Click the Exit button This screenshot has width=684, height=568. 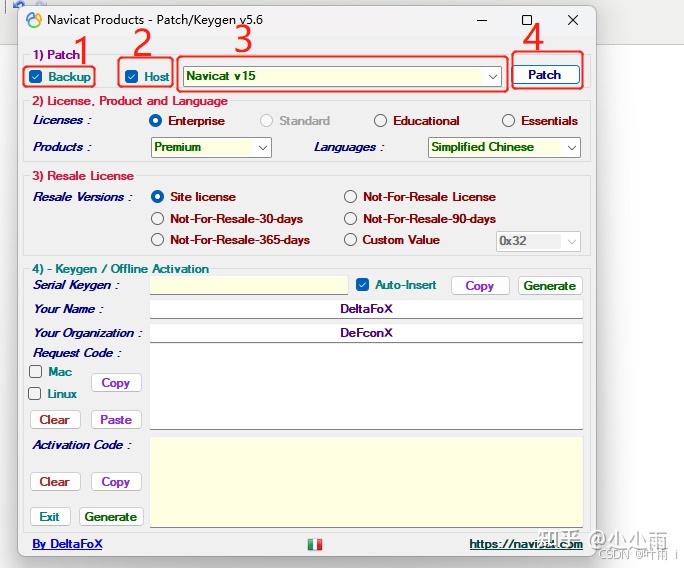[50, 517]
